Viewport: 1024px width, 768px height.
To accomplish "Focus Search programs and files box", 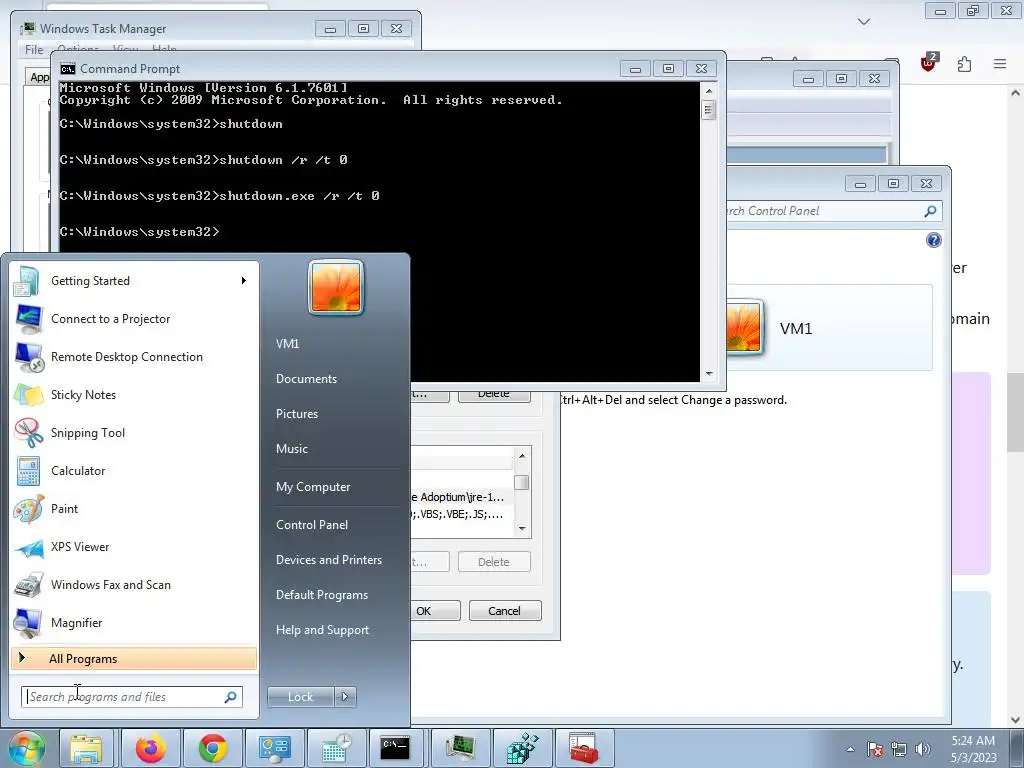I will [x=132, y=697].
